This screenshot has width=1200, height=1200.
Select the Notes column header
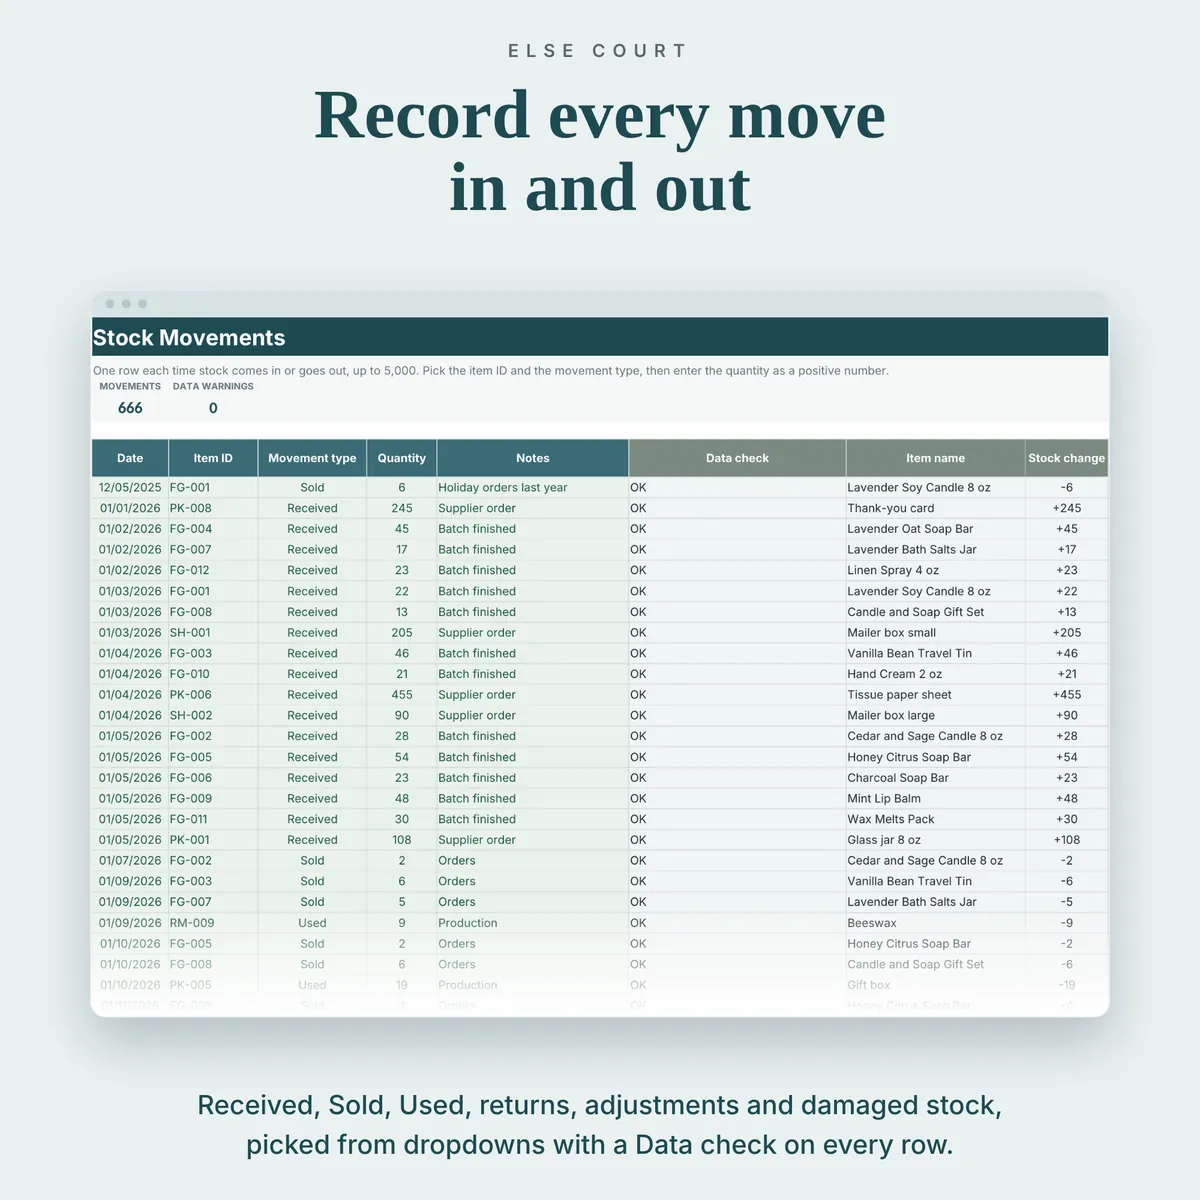click(x=533, y=458)
